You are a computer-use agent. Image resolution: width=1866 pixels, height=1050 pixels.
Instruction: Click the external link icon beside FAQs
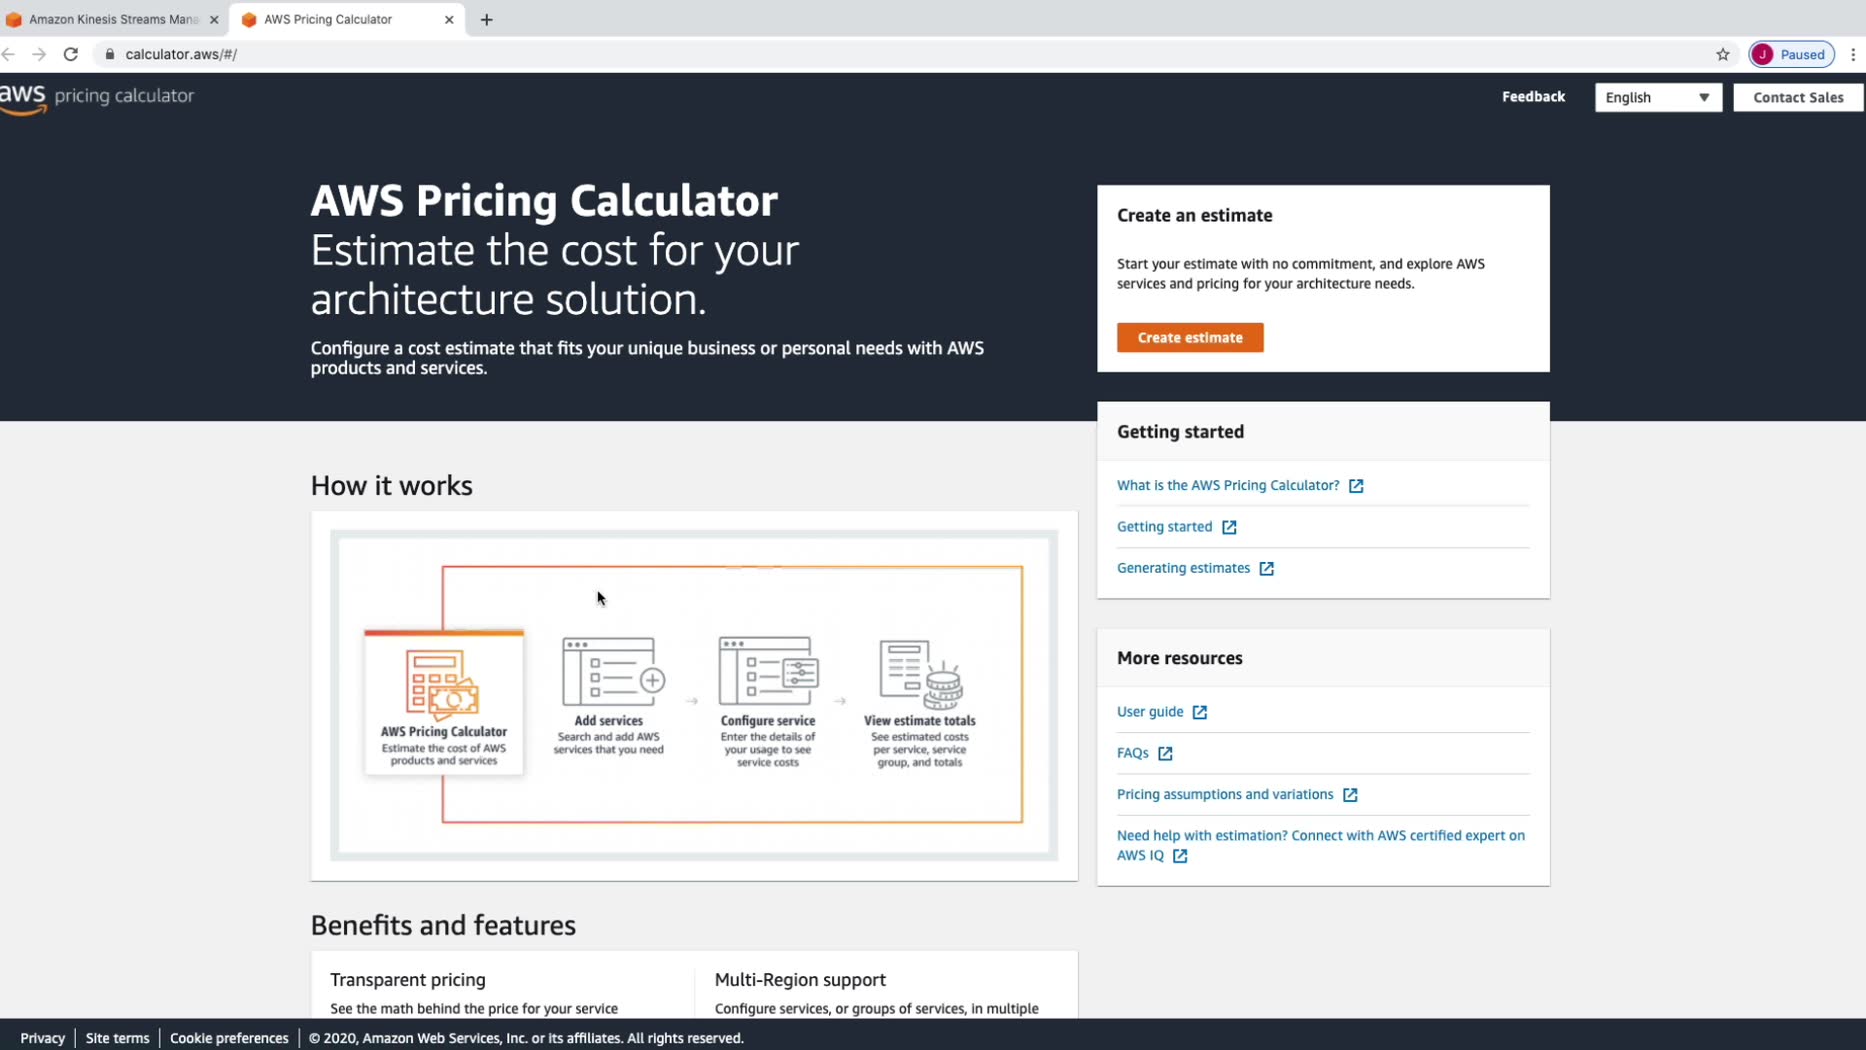tap(1165, 753)
